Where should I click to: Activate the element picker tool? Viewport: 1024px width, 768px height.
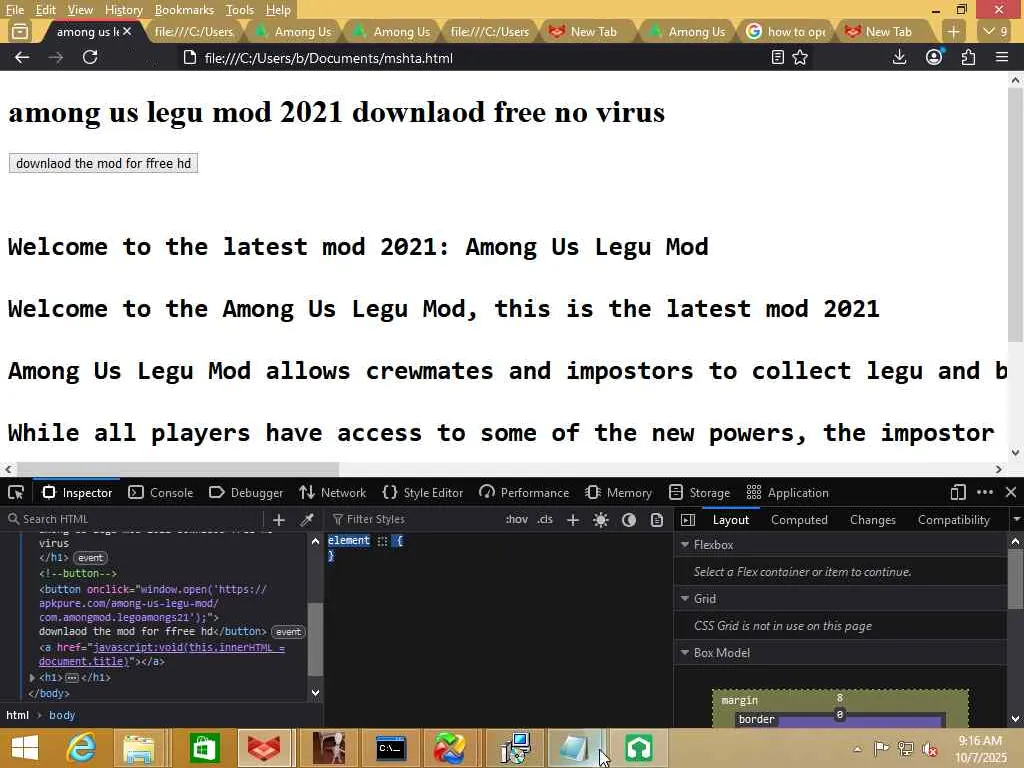(x=16, y=492)
